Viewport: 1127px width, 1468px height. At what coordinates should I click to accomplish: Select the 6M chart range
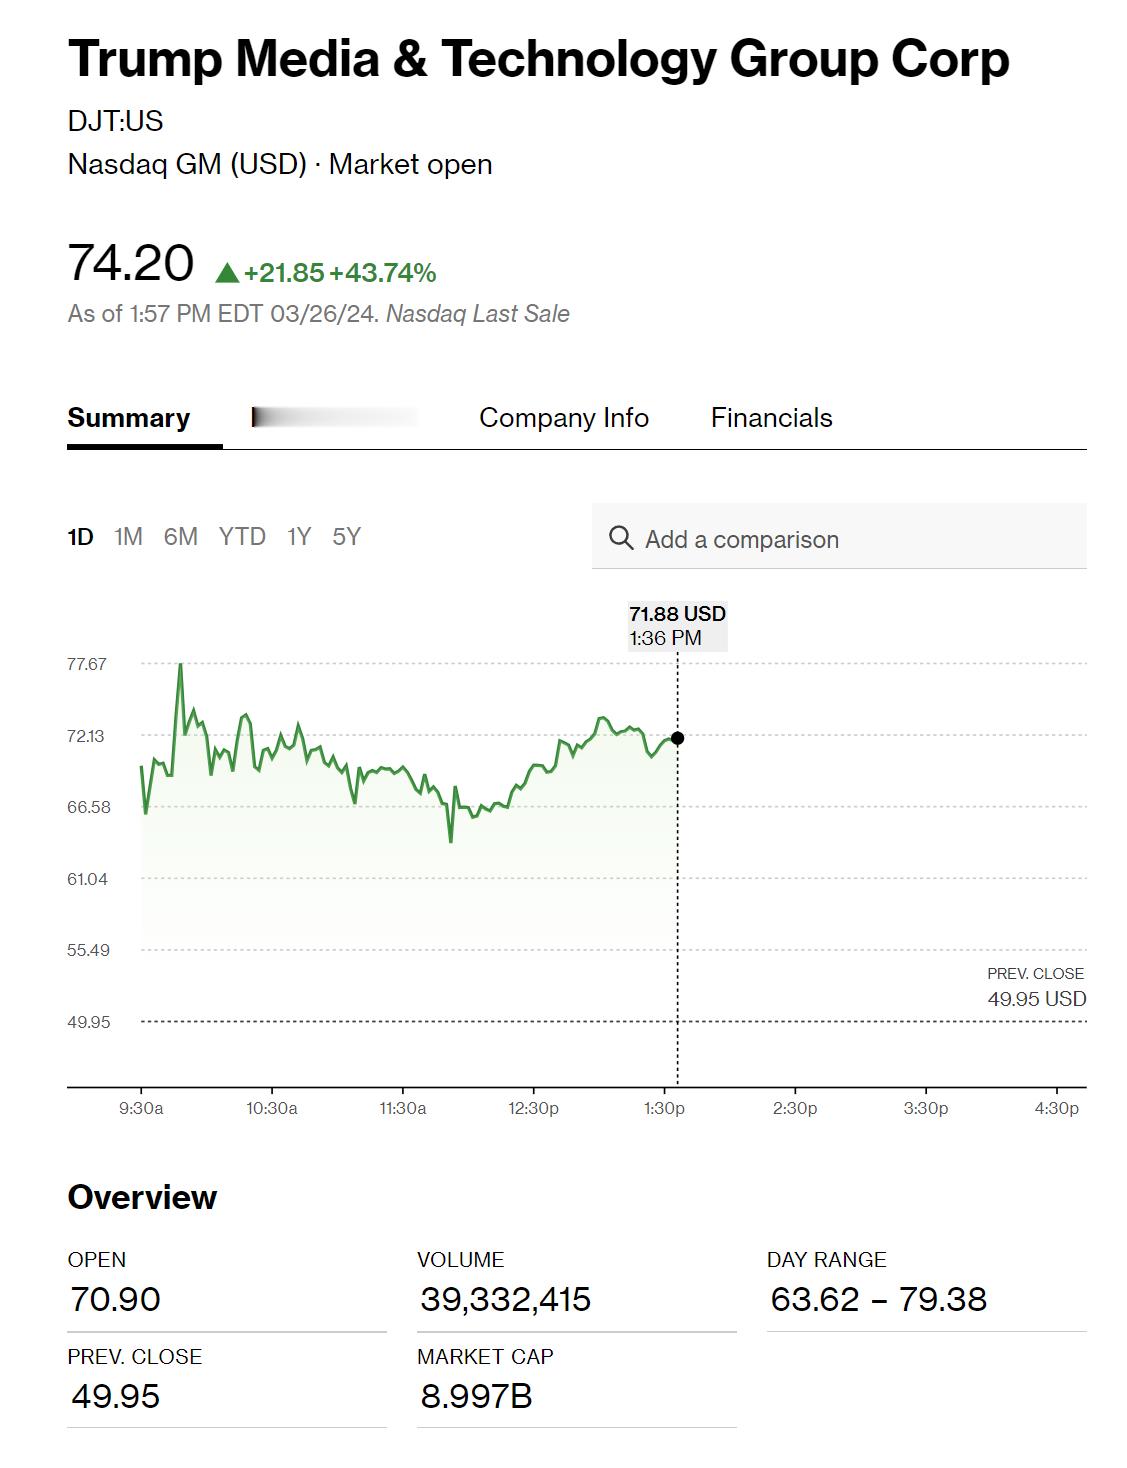click(181, 537)
